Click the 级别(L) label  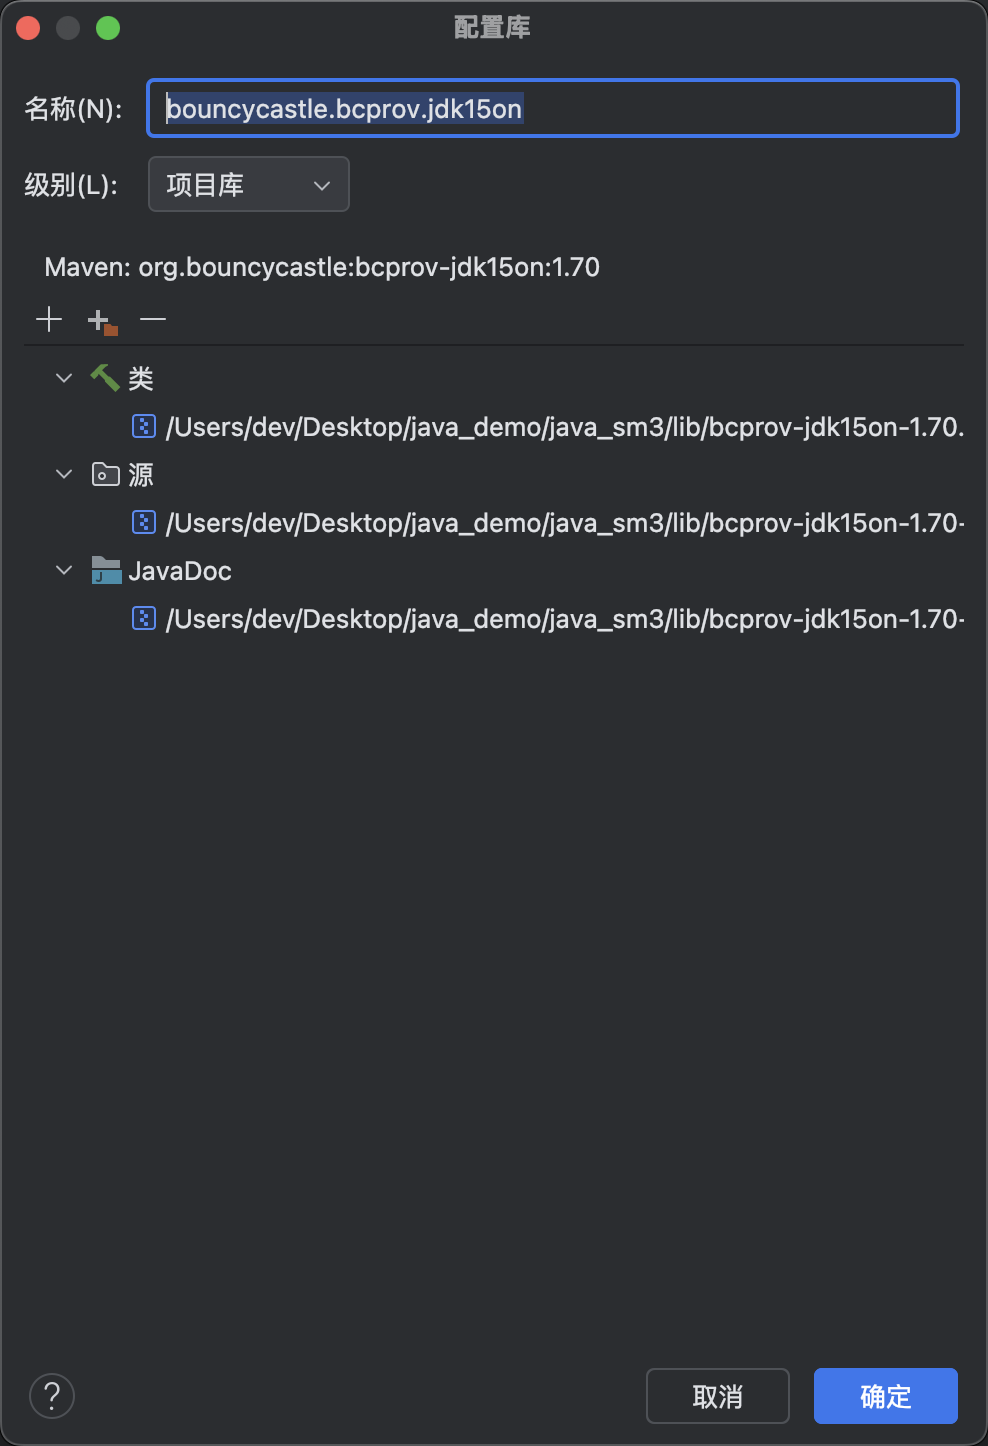[71, 185]
